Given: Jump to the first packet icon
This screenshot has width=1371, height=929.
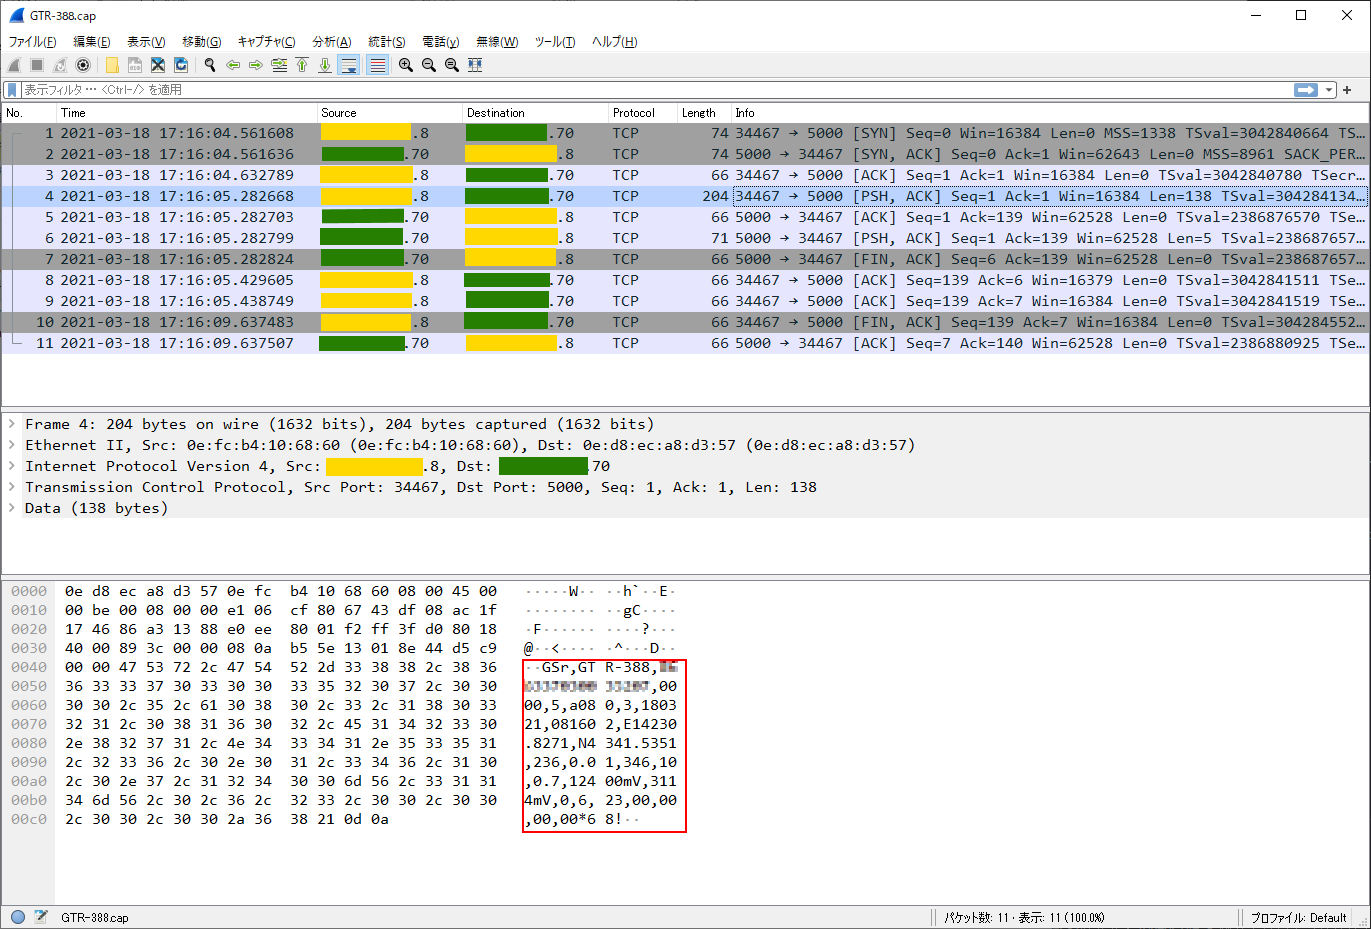Looking at the screenshot, I should click(302, 65).
